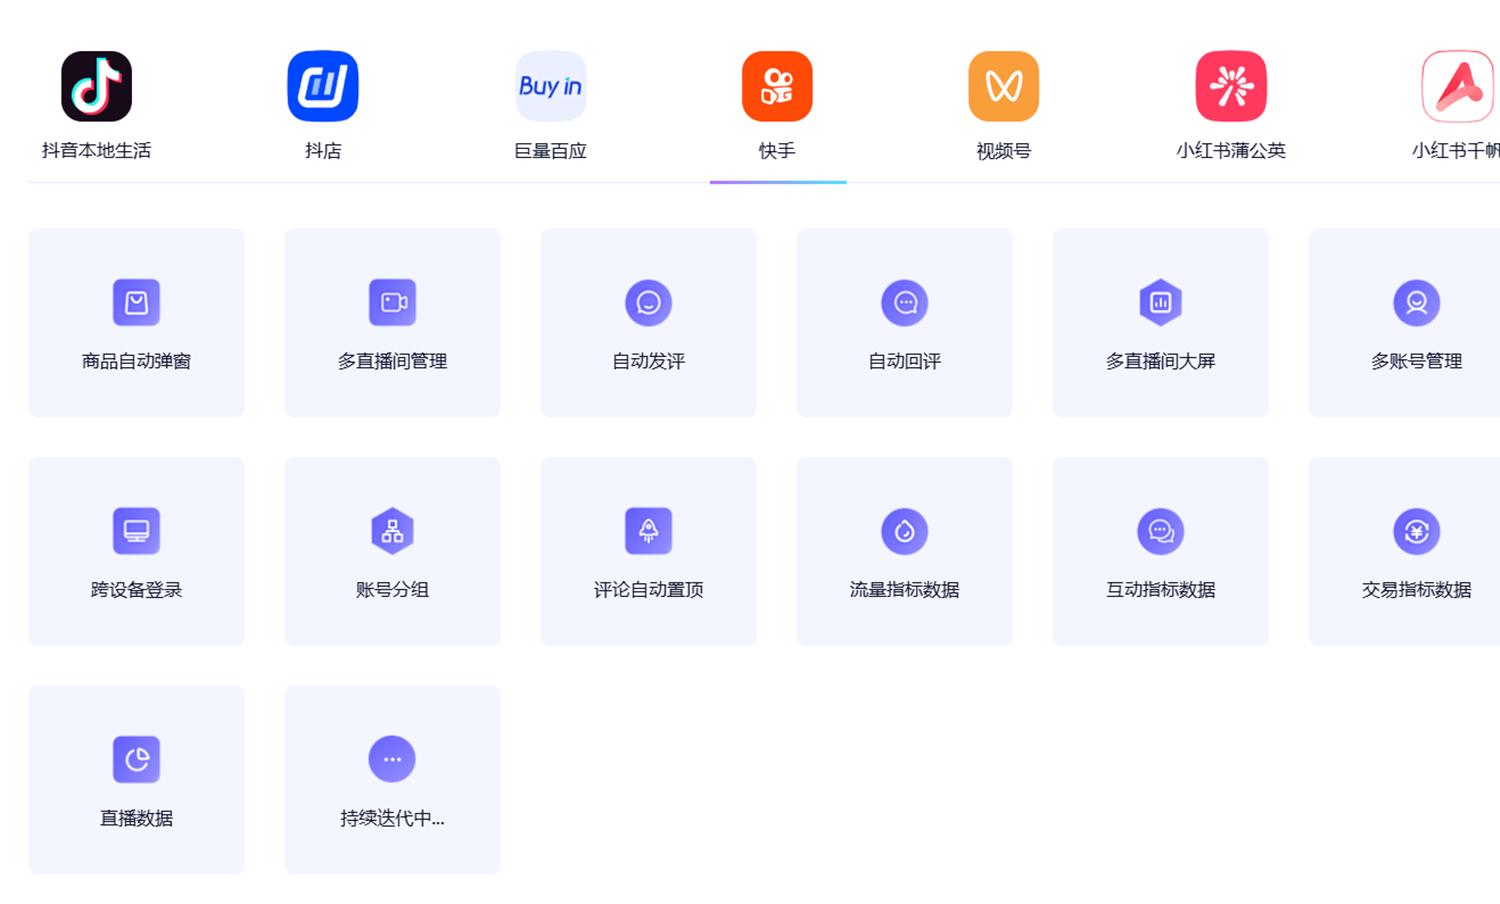This screenshot has width=1500, height=904.
Task: Click the monitor icon for 跨设备登录
Action: (136, 531)
